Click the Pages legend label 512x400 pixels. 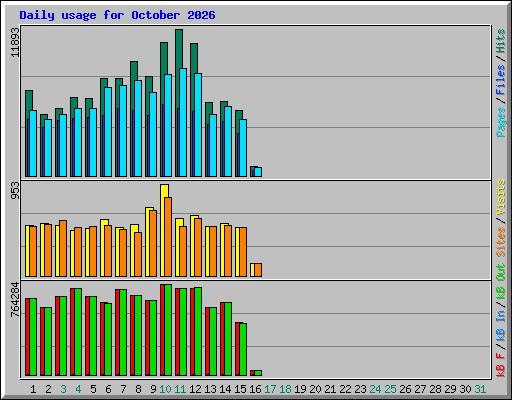coord(501,122)
